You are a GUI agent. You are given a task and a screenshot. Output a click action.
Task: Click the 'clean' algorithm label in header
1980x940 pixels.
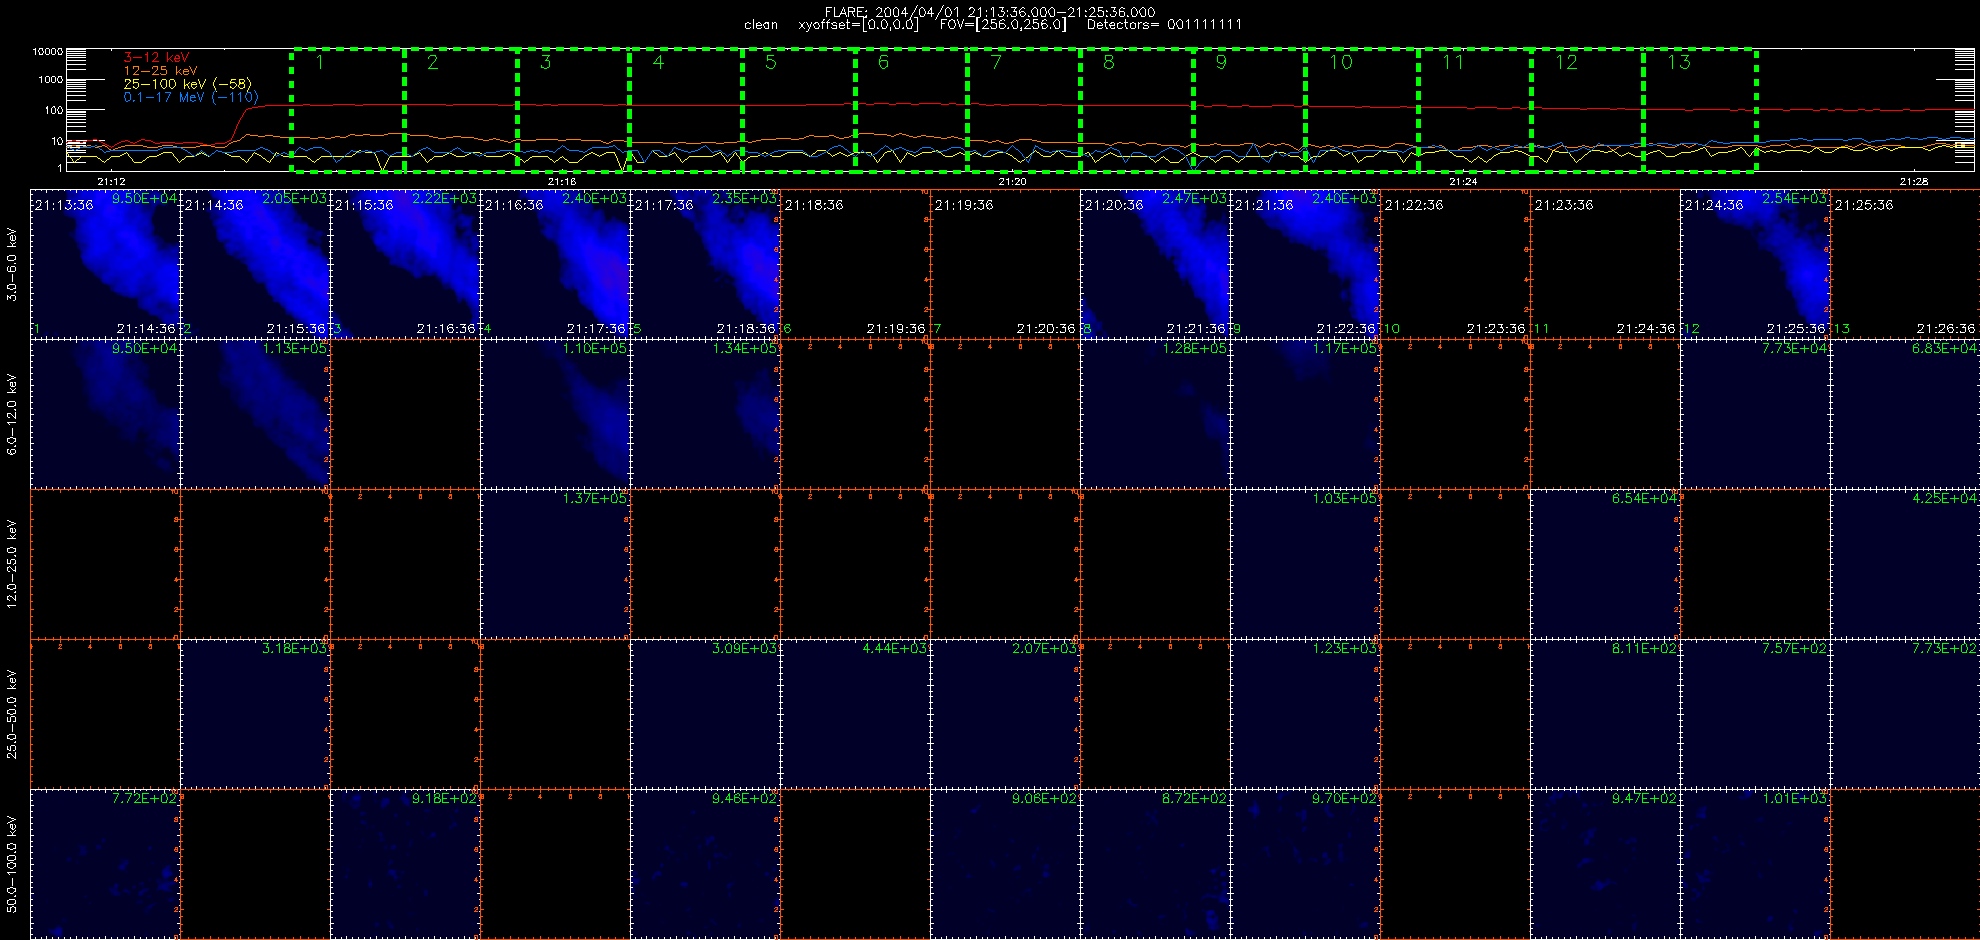(x=761, y=25)
